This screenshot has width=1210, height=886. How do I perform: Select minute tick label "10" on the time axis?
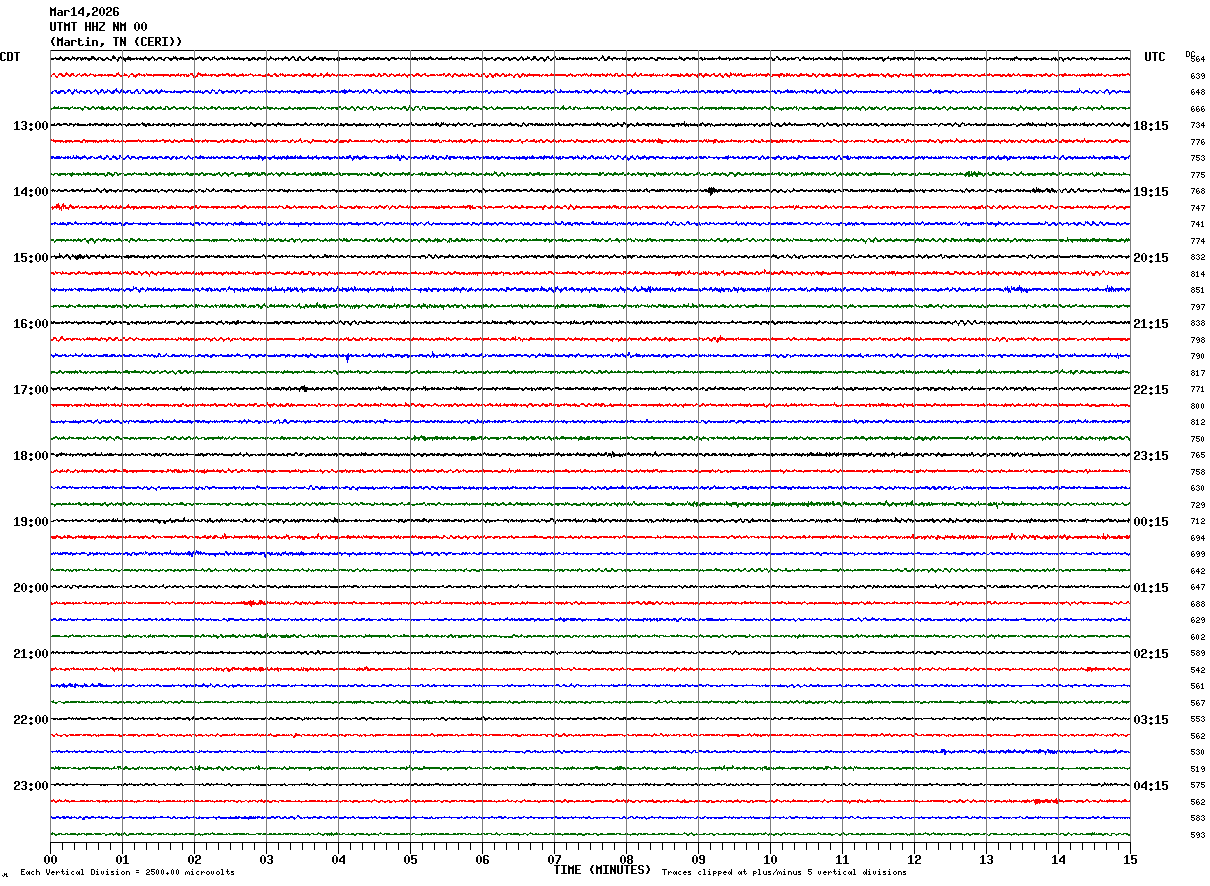(x=770, y=860)
